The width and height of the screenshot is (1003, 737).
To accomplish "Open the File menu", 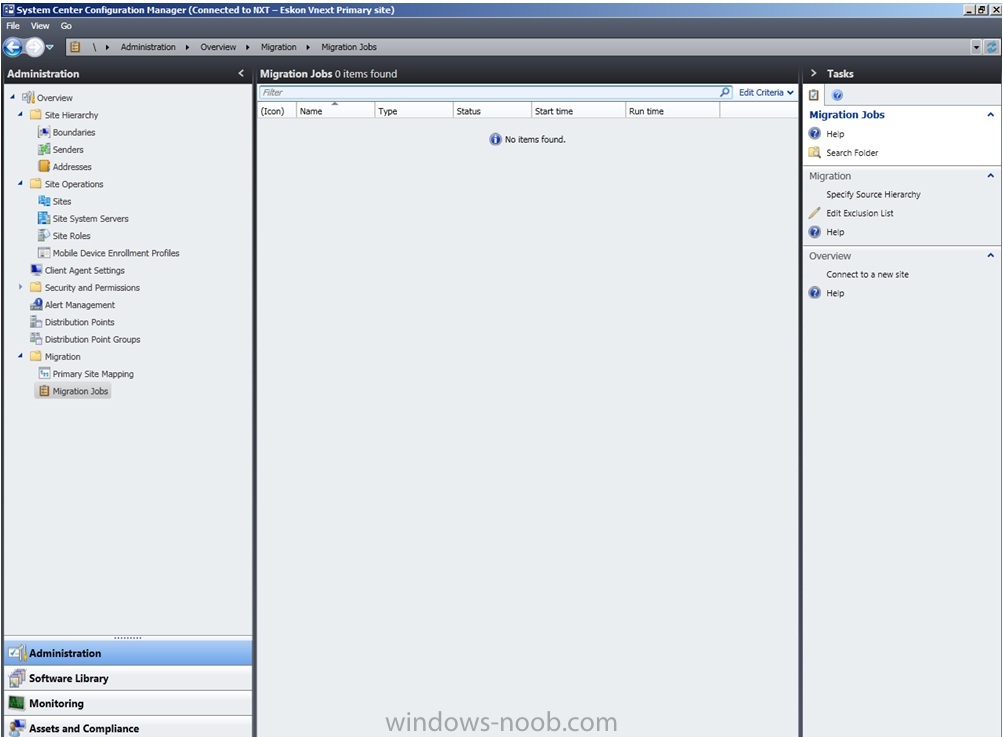I will coord(13,26).
